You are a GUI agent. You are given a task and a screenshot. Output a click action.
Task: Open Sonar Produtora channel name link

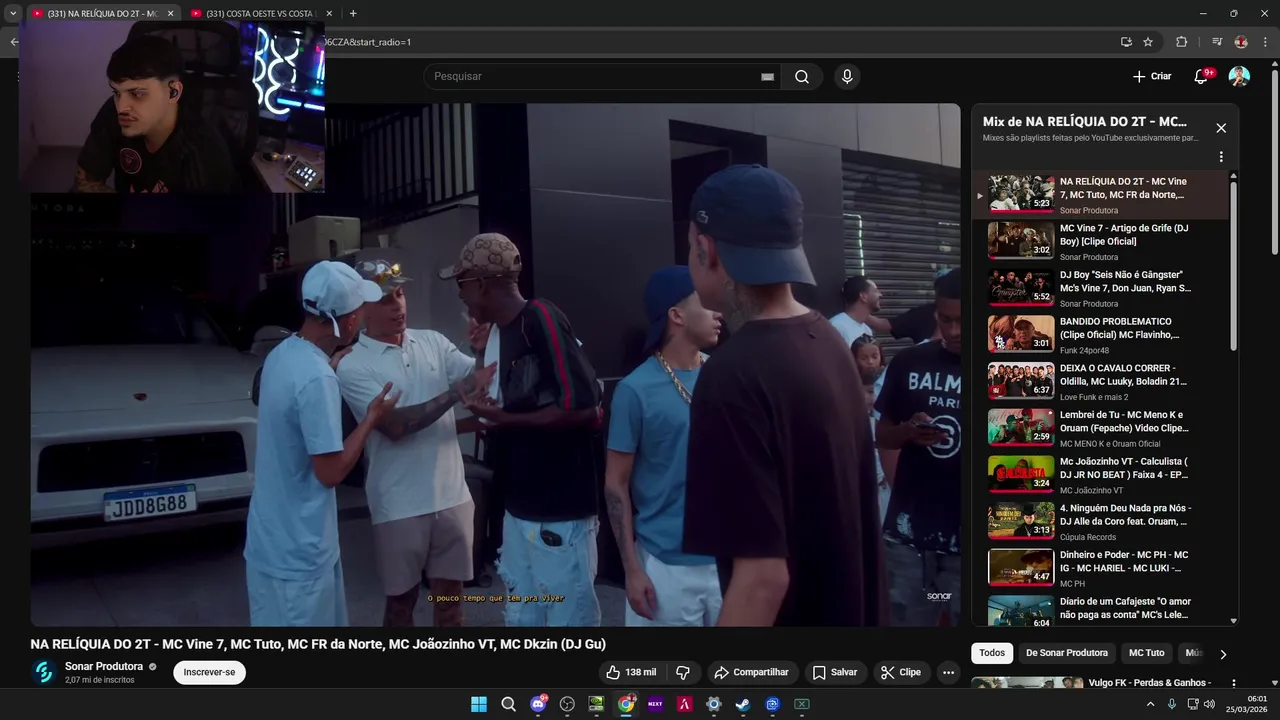tap(104, 666)
